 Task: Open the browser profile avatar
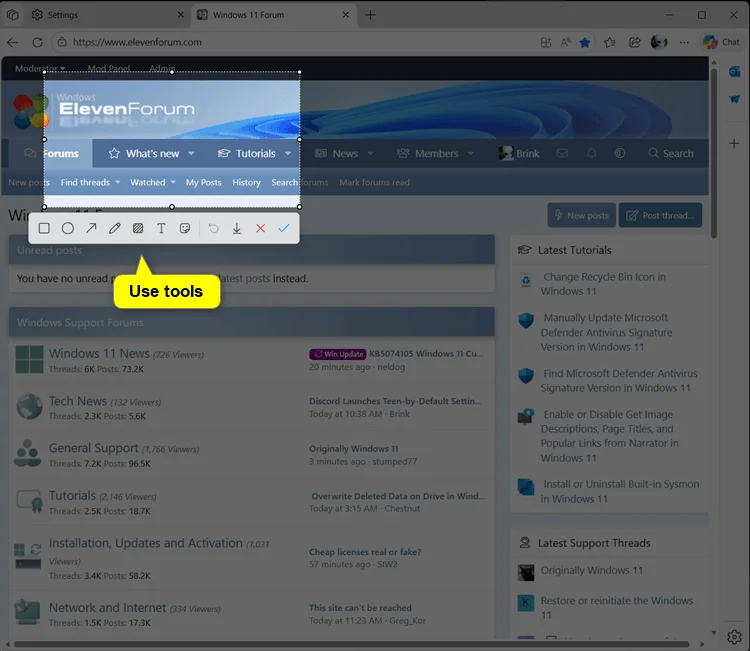point(659,42)
